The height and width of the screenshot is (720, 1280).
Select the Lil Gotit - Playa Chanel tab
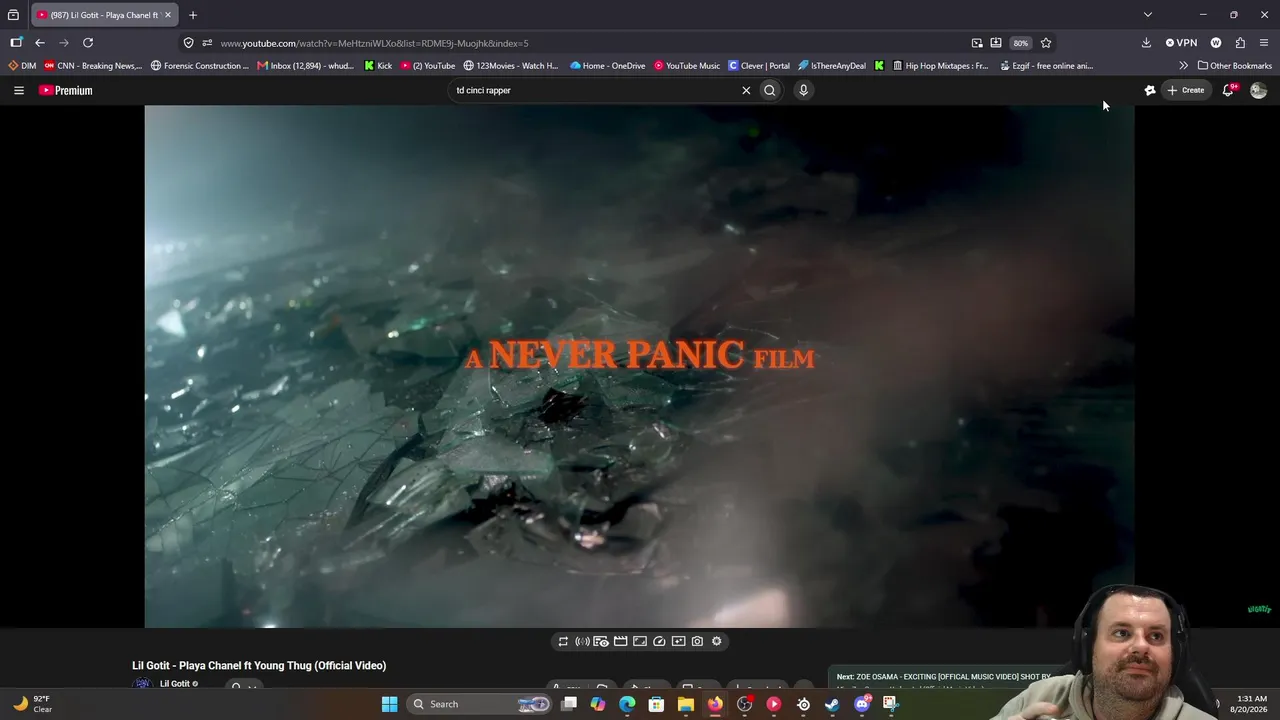point(105,15)
